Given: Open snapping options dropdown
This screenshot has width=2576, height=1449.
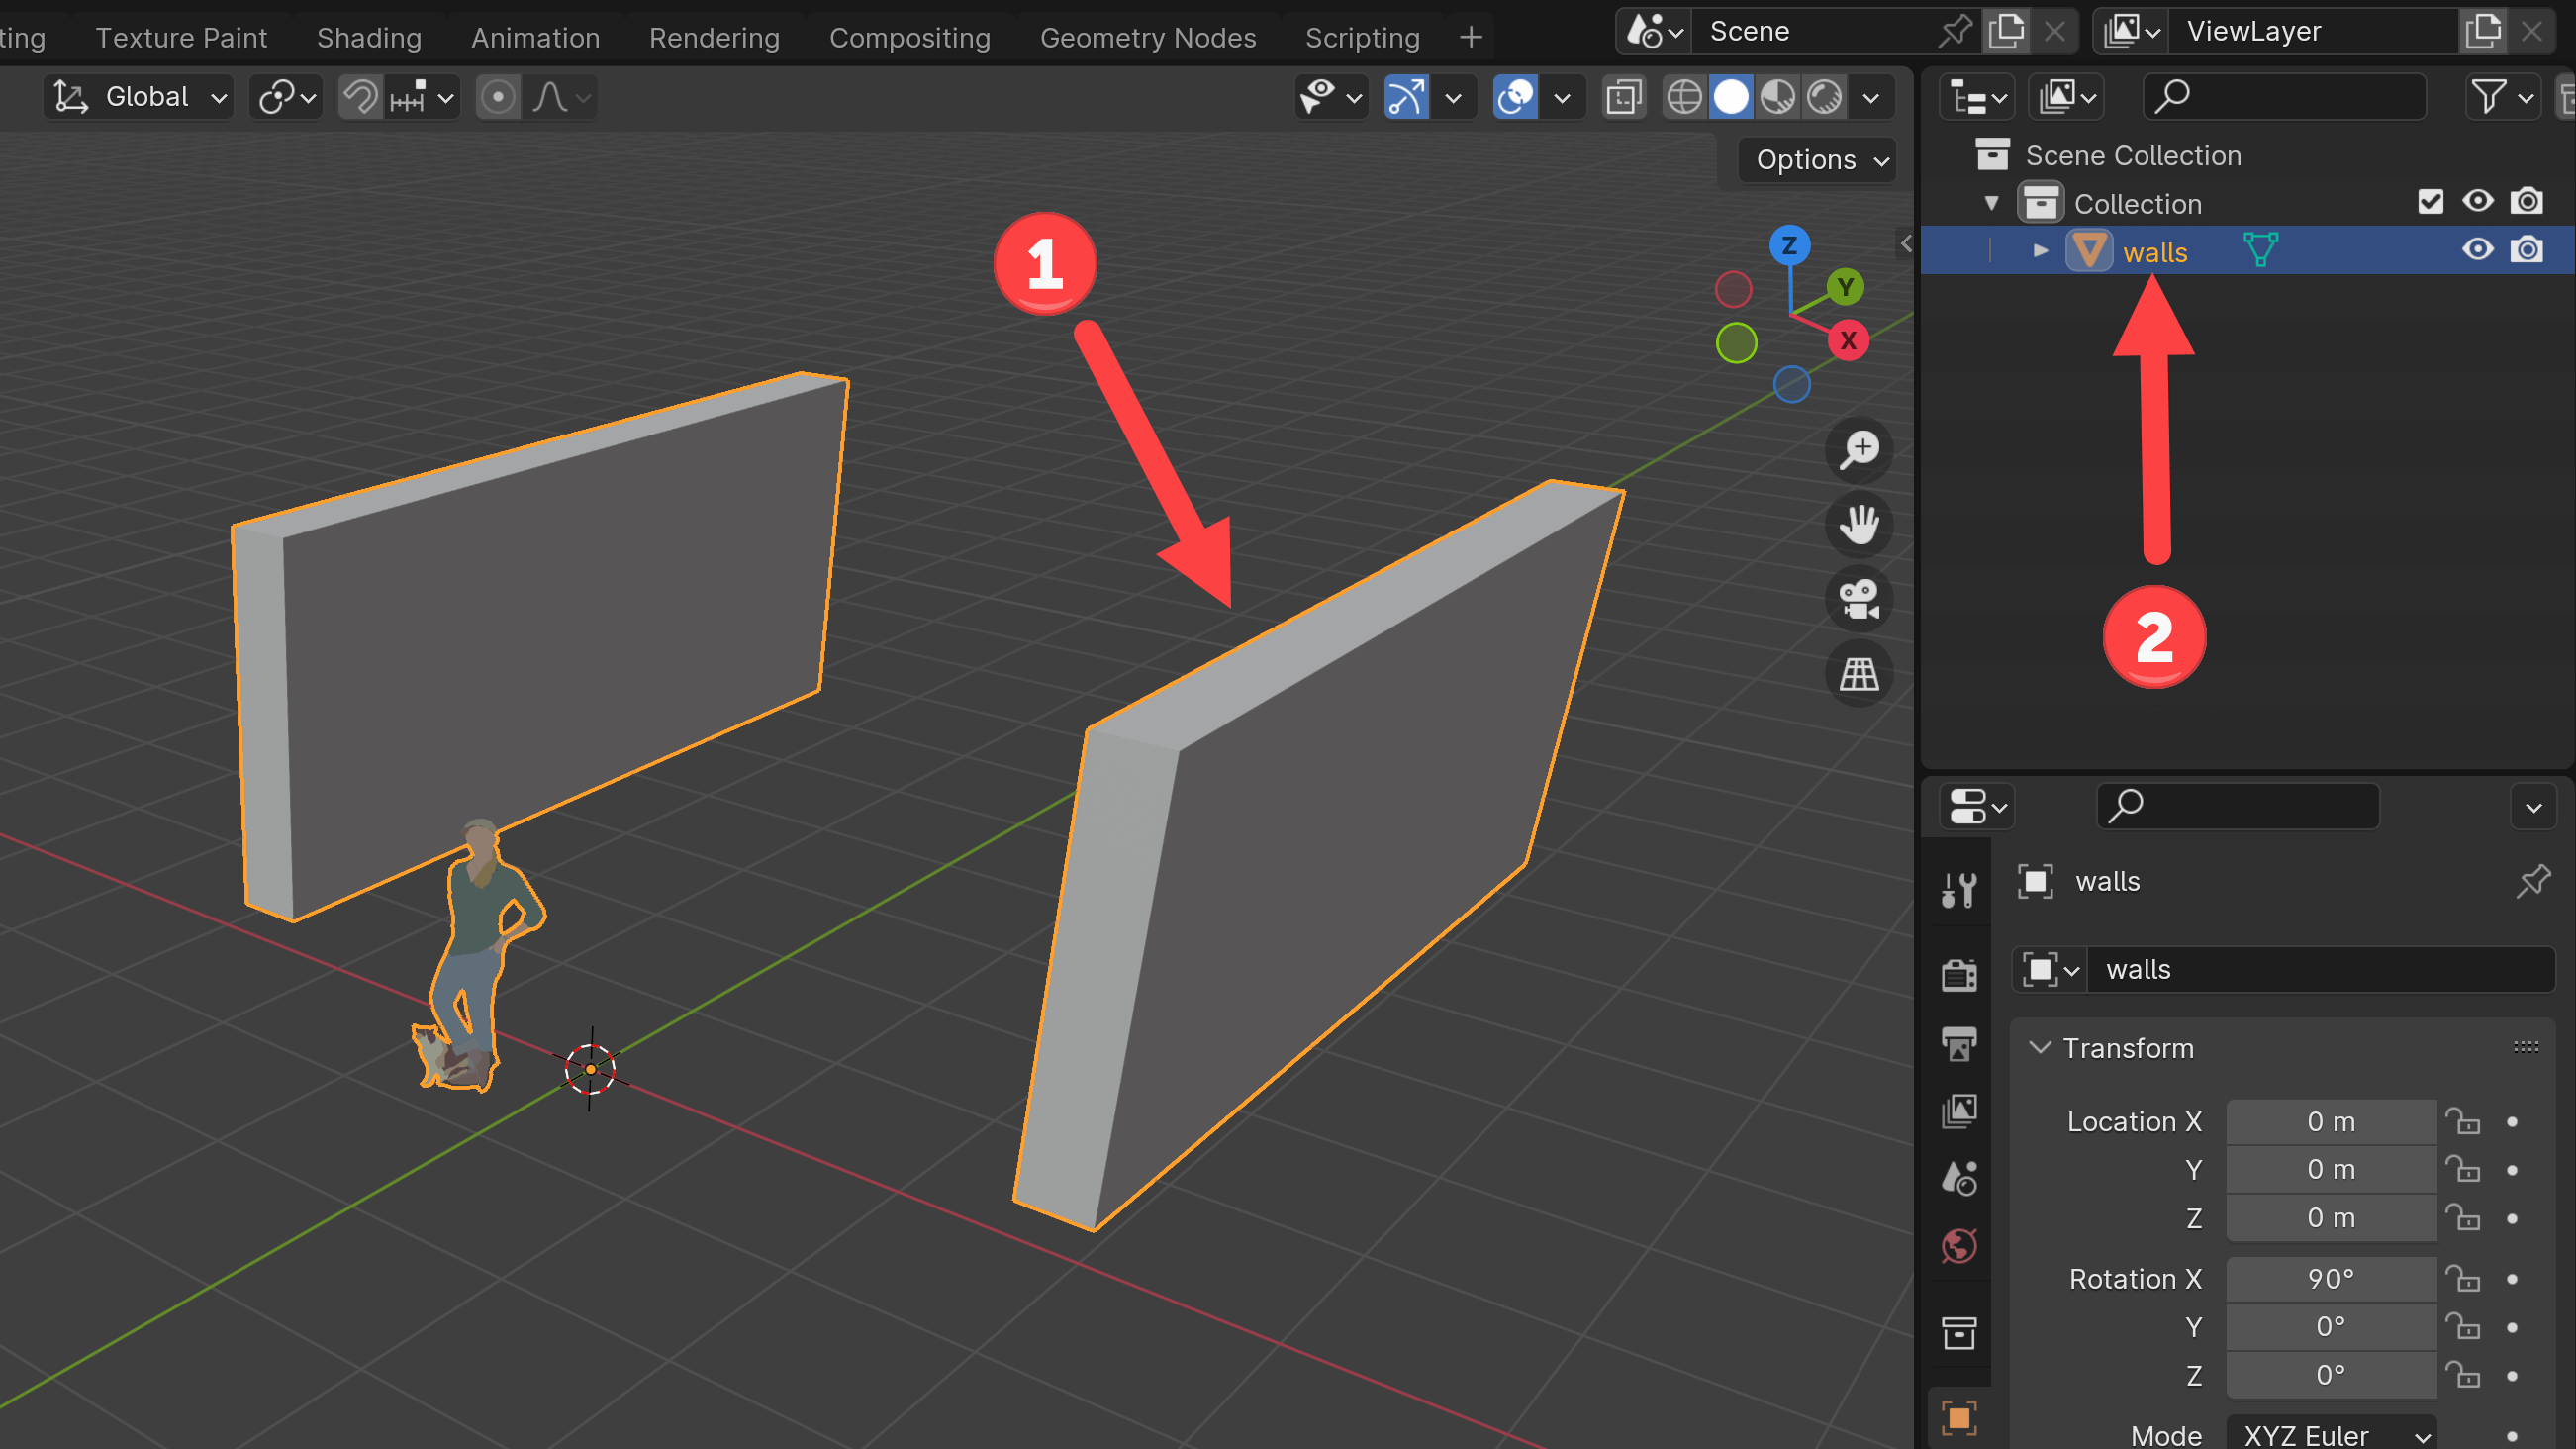Looking at the screenshot, I should [422, 97].
